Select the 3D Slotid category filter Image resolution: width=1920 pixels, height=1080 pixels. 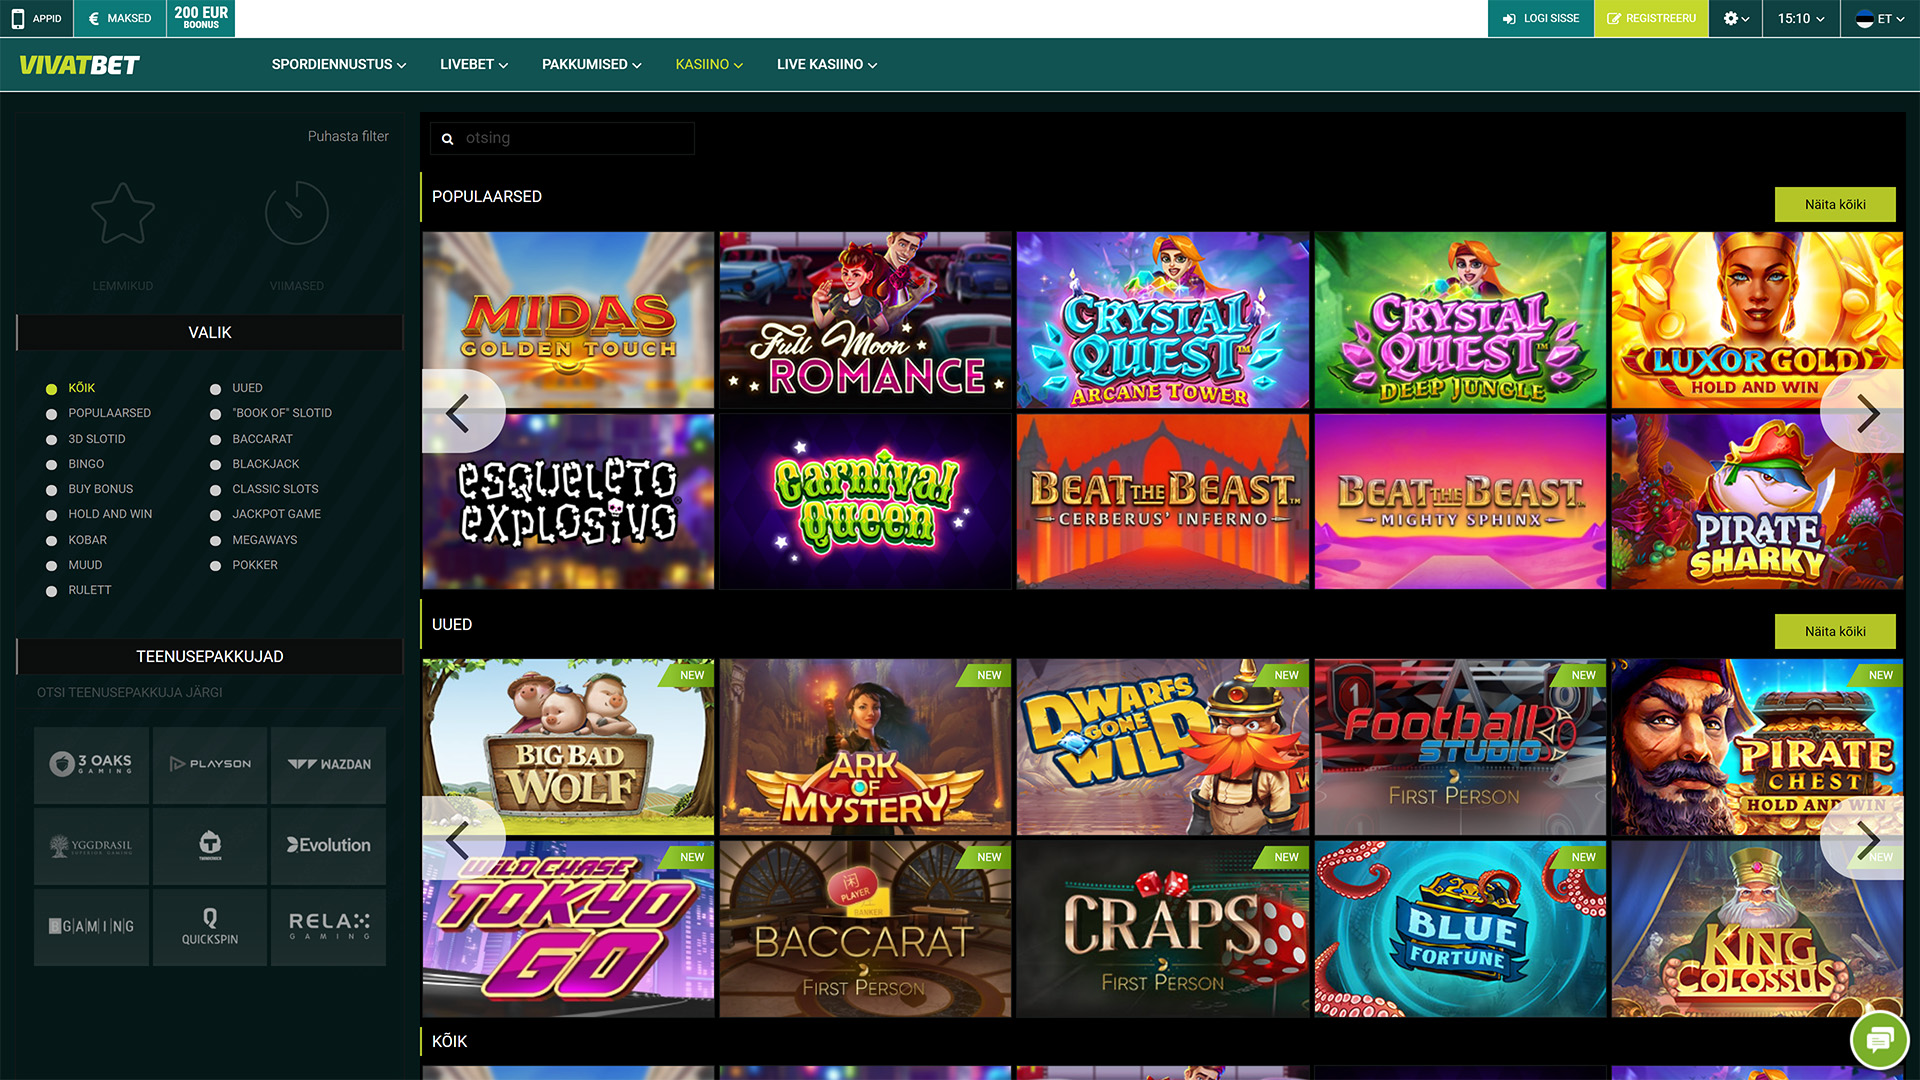(x=86, y=439)
